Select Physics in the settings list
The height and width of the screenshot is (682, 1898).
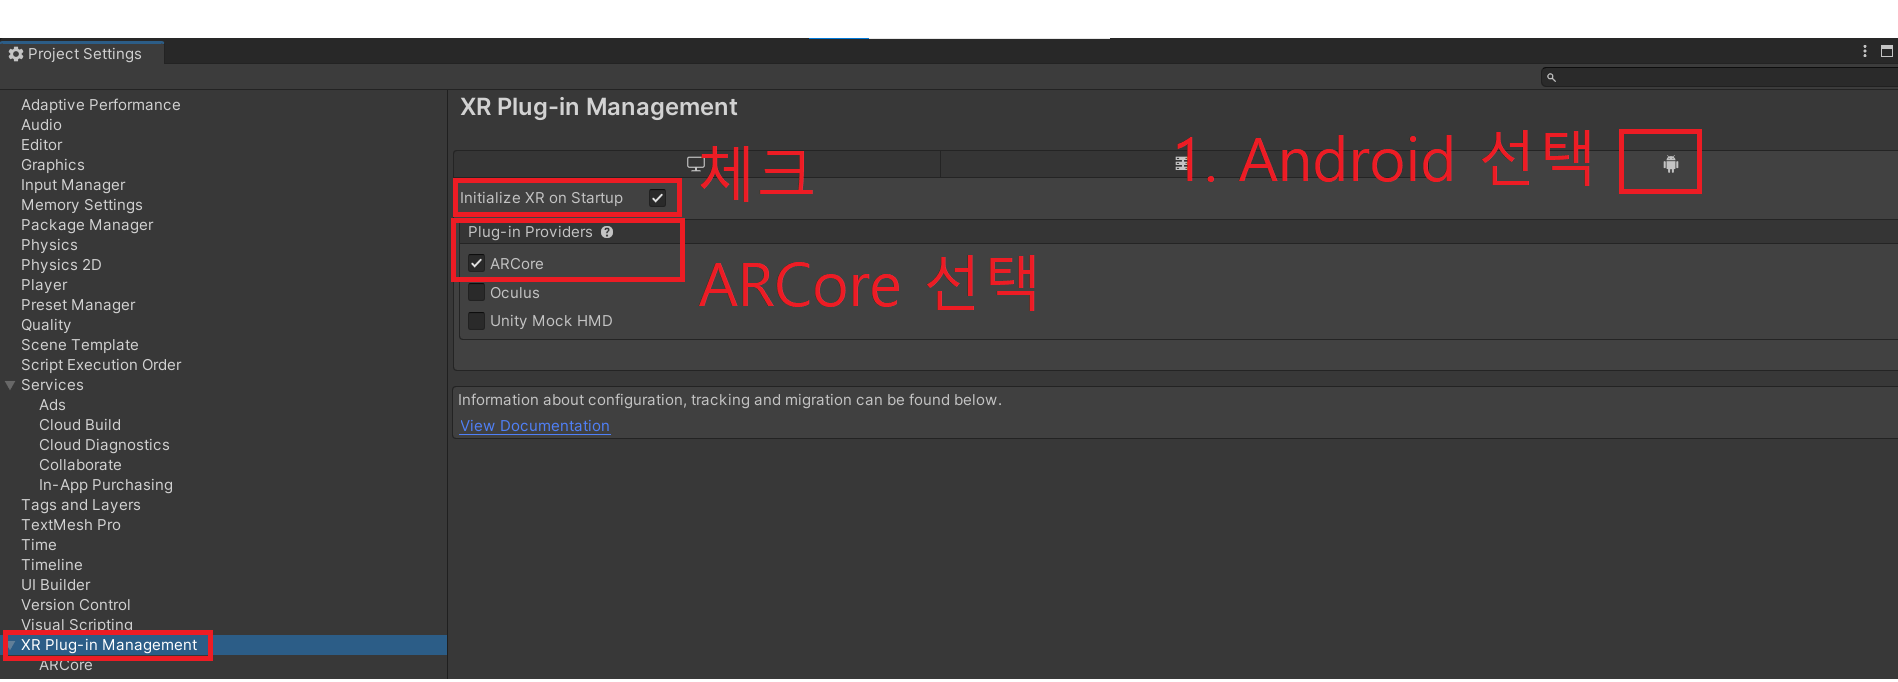pos(49,245)
